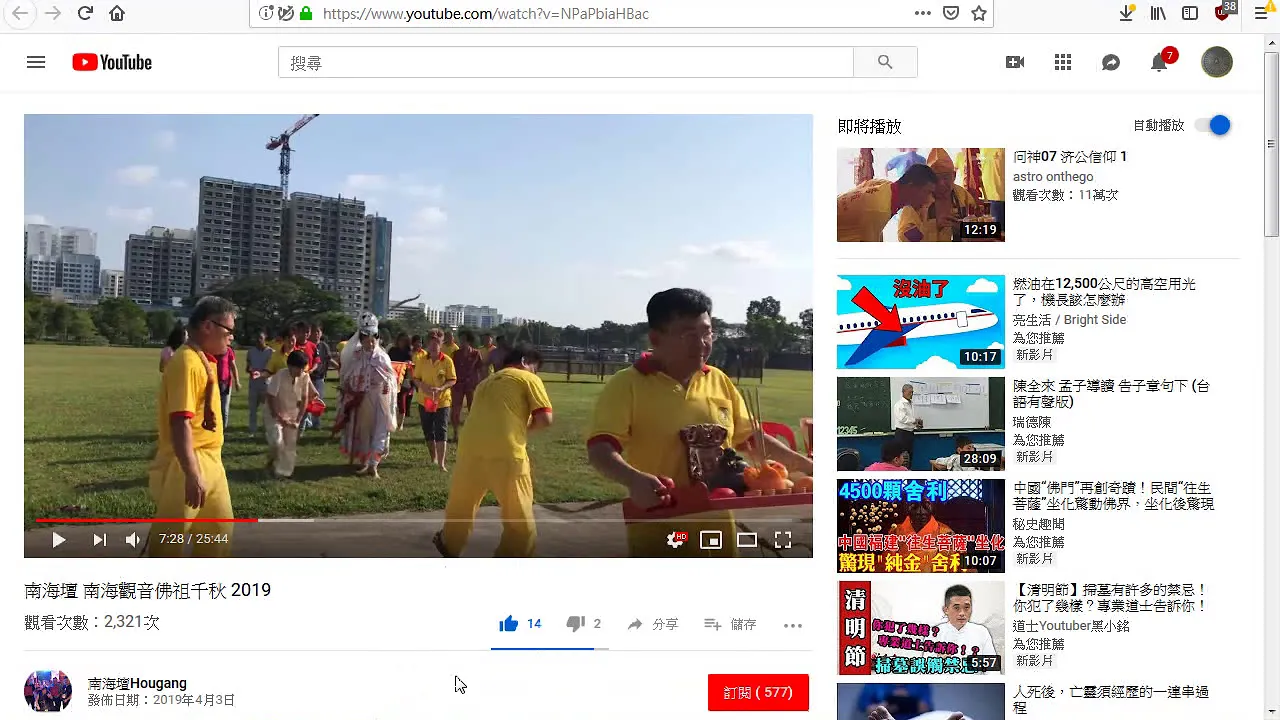This screenshot has width=1280, height=720.
Task: Go back in browser history
Action: point(20,13)
